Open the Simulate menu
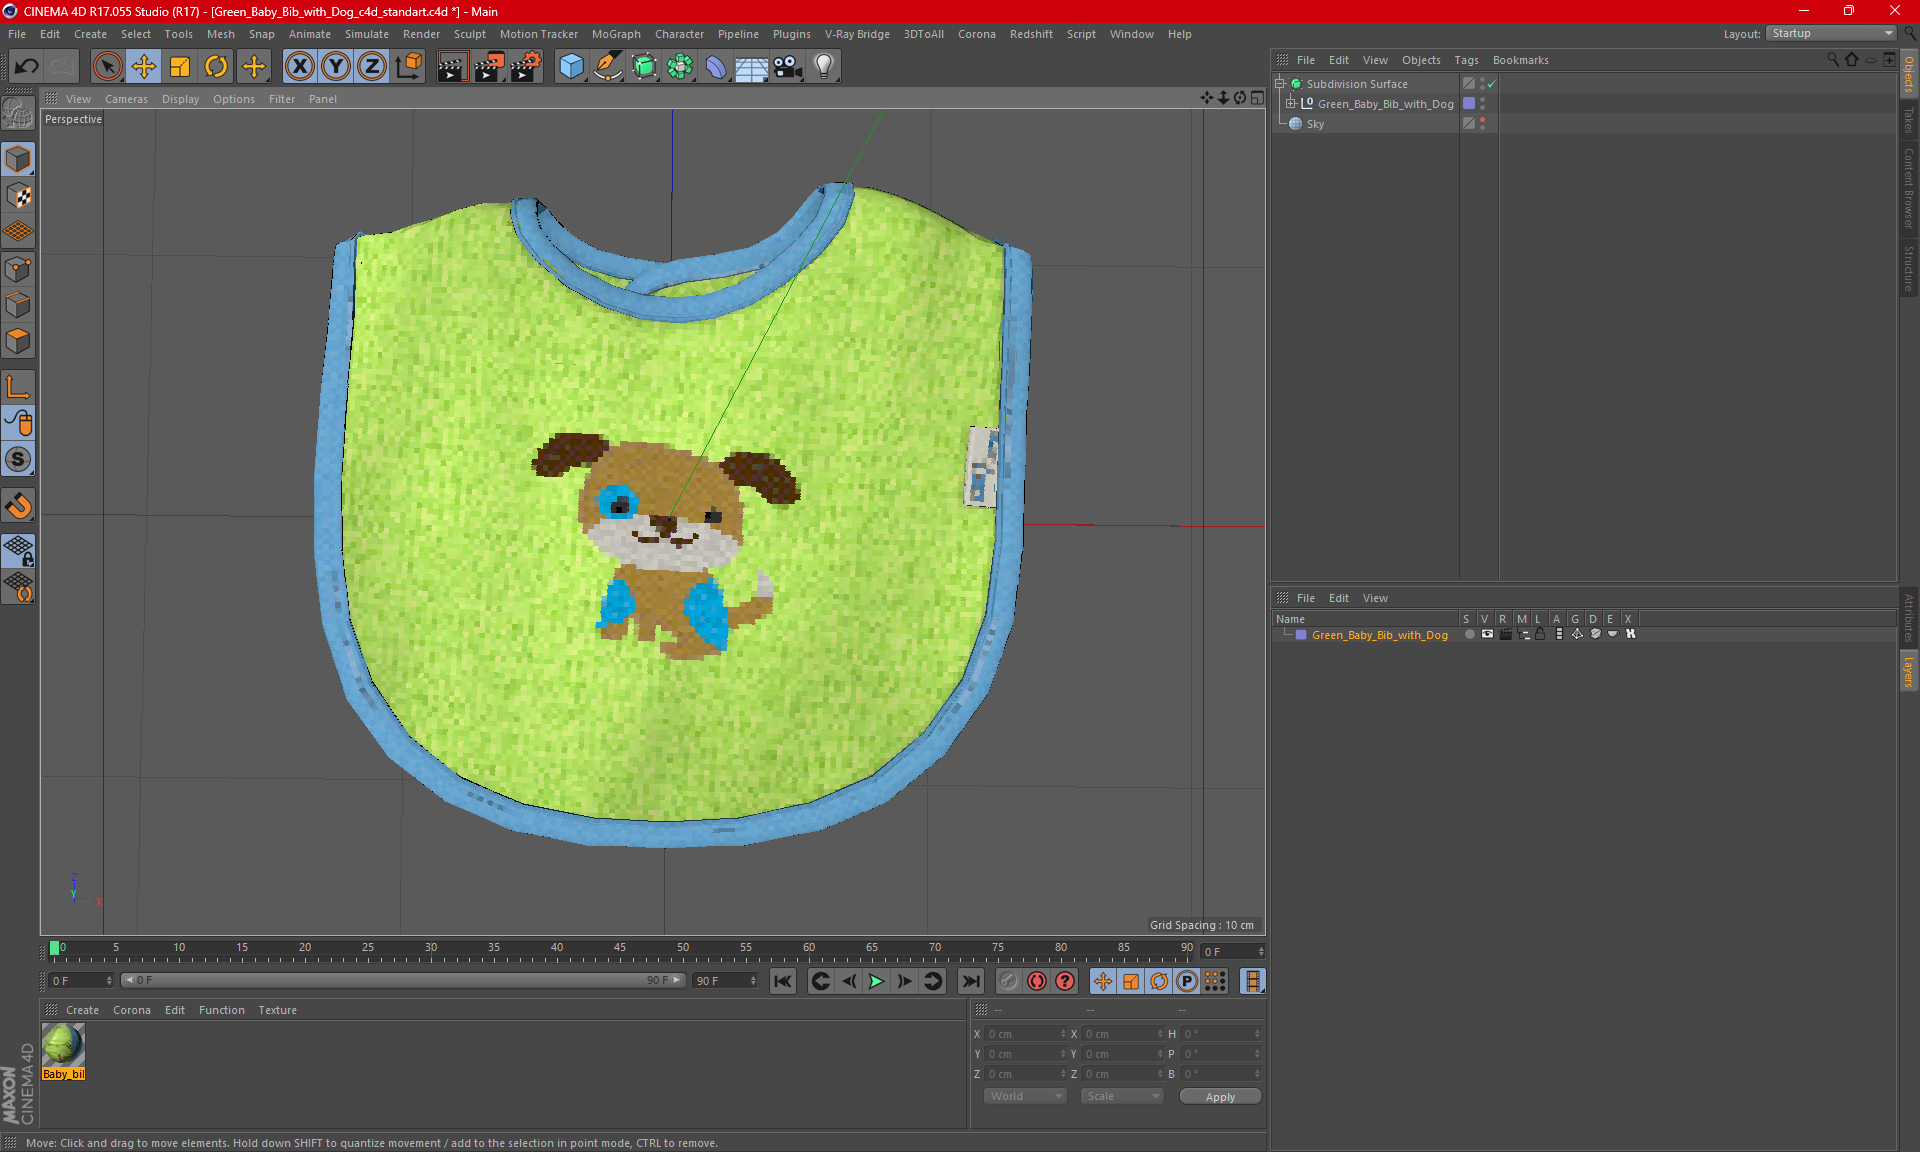Screen dimensions: 1920x1152 pyautogui.click(x=366, y=34)
